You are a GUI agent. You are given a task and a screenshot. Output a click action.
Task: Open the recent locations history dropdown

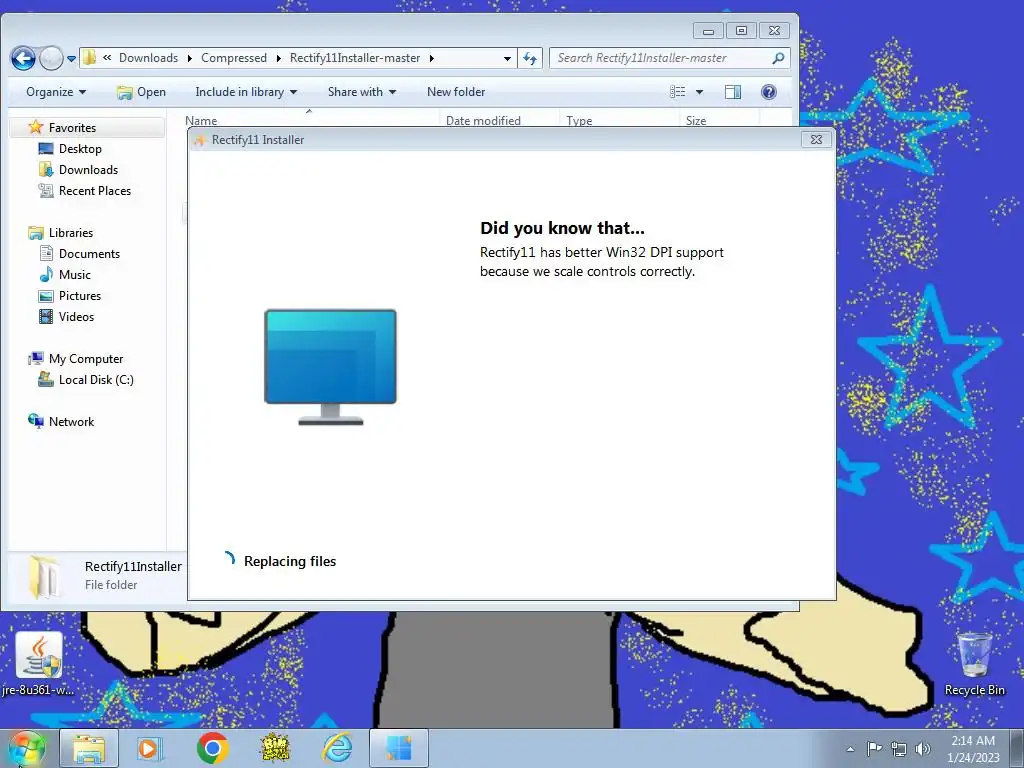(x=71, y=59)
